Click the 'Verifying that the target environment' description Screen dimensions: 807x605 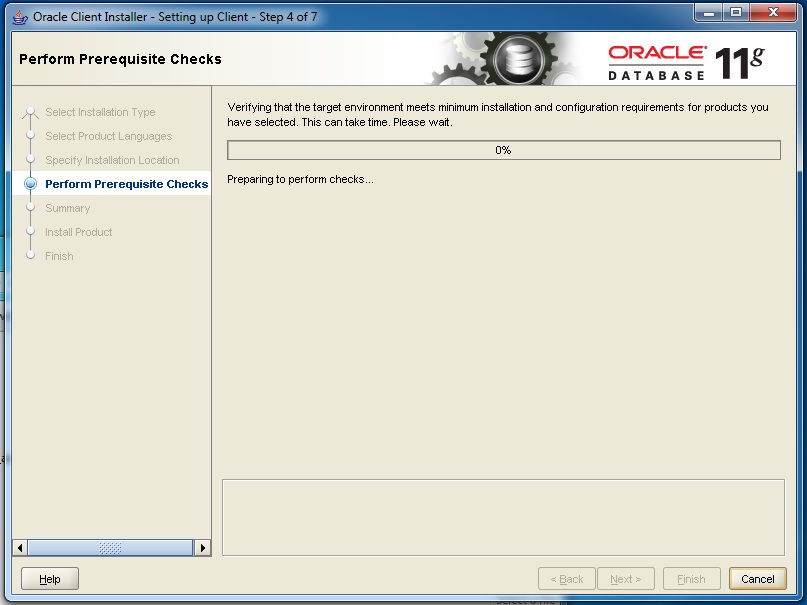pyautogui.click(x=498, y=115)
